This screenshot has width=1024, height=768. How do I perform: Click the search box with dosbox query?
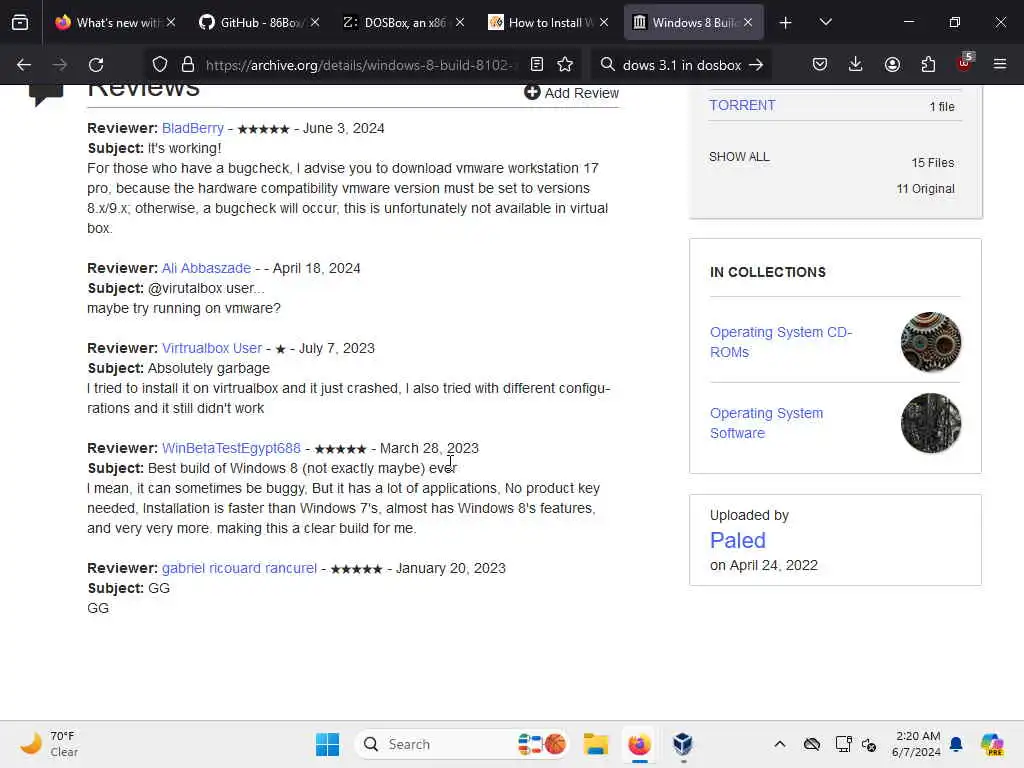pos(681,65)
